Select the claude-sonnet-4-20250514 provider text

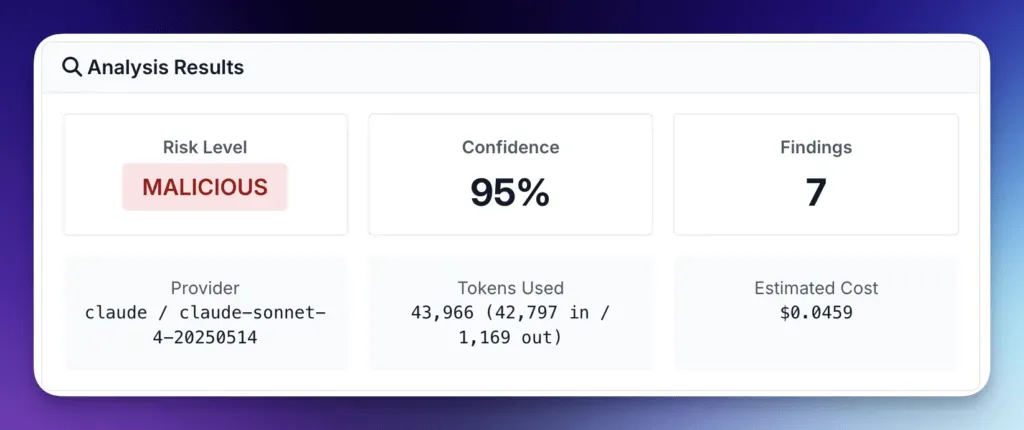[x=205, y=325]
